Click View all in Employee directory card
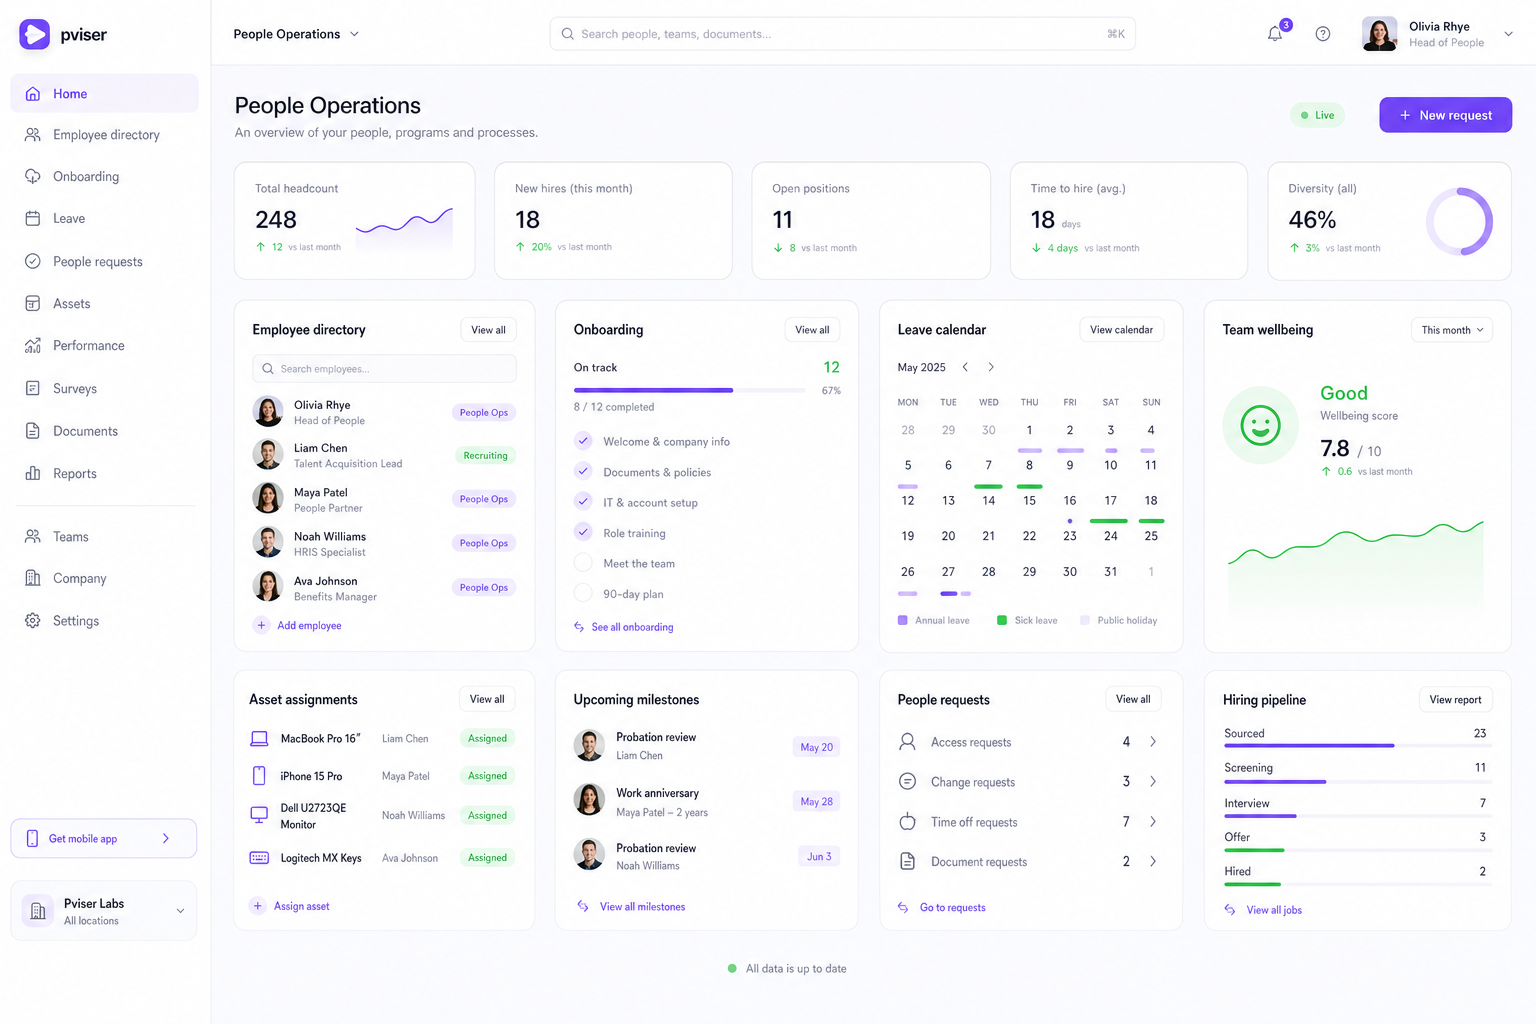Screen dimensions: 1536x1024 click(488, 330)
